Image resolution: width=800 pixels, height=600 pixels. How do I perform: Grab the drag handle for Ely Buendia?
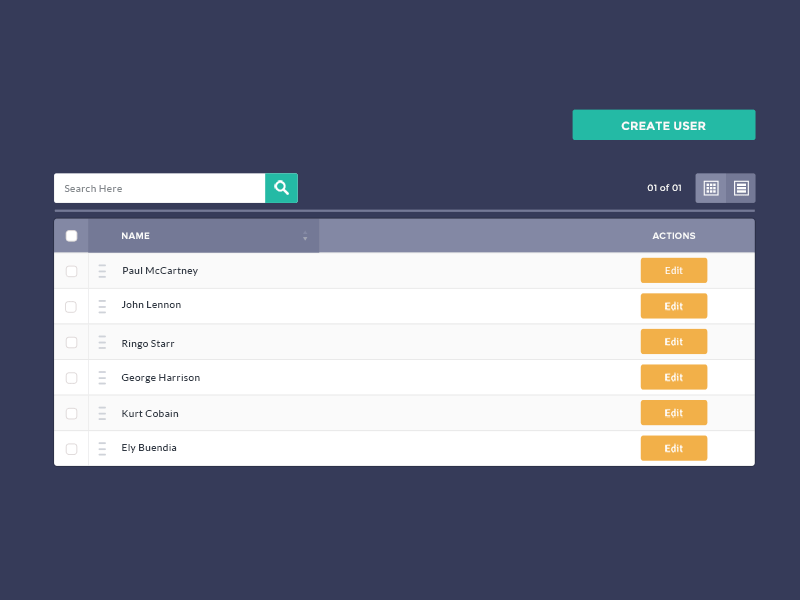pos(102,448)
